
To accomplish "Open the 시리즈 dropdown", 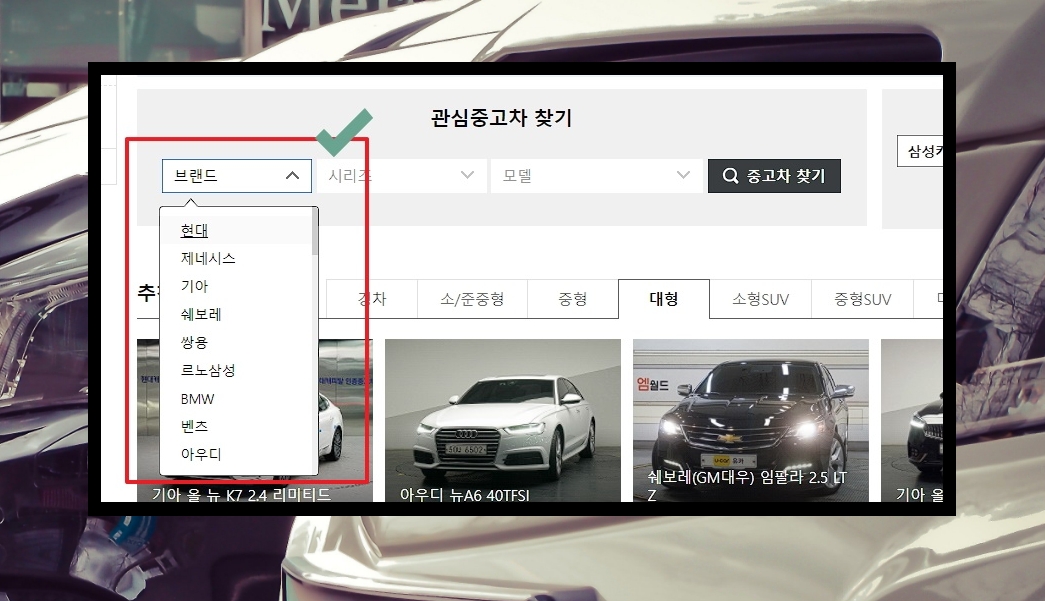I will (401, 176).
